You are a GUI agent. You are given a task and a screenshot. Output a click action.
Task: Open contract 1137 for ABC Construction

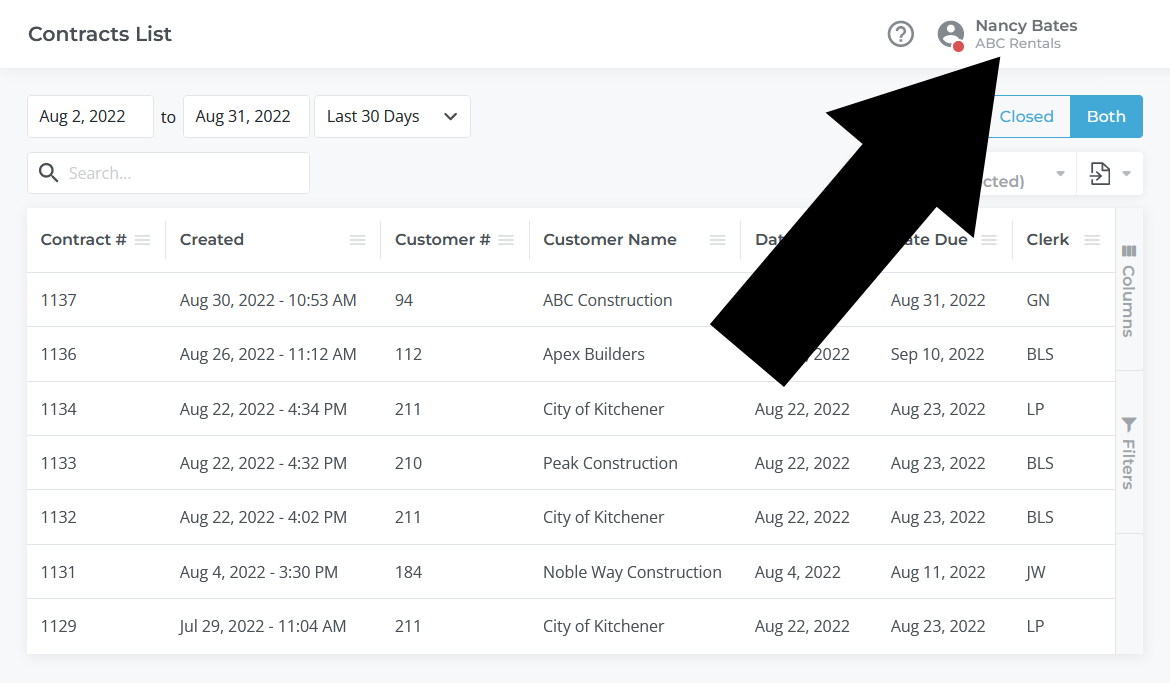(x=59, y=300)
